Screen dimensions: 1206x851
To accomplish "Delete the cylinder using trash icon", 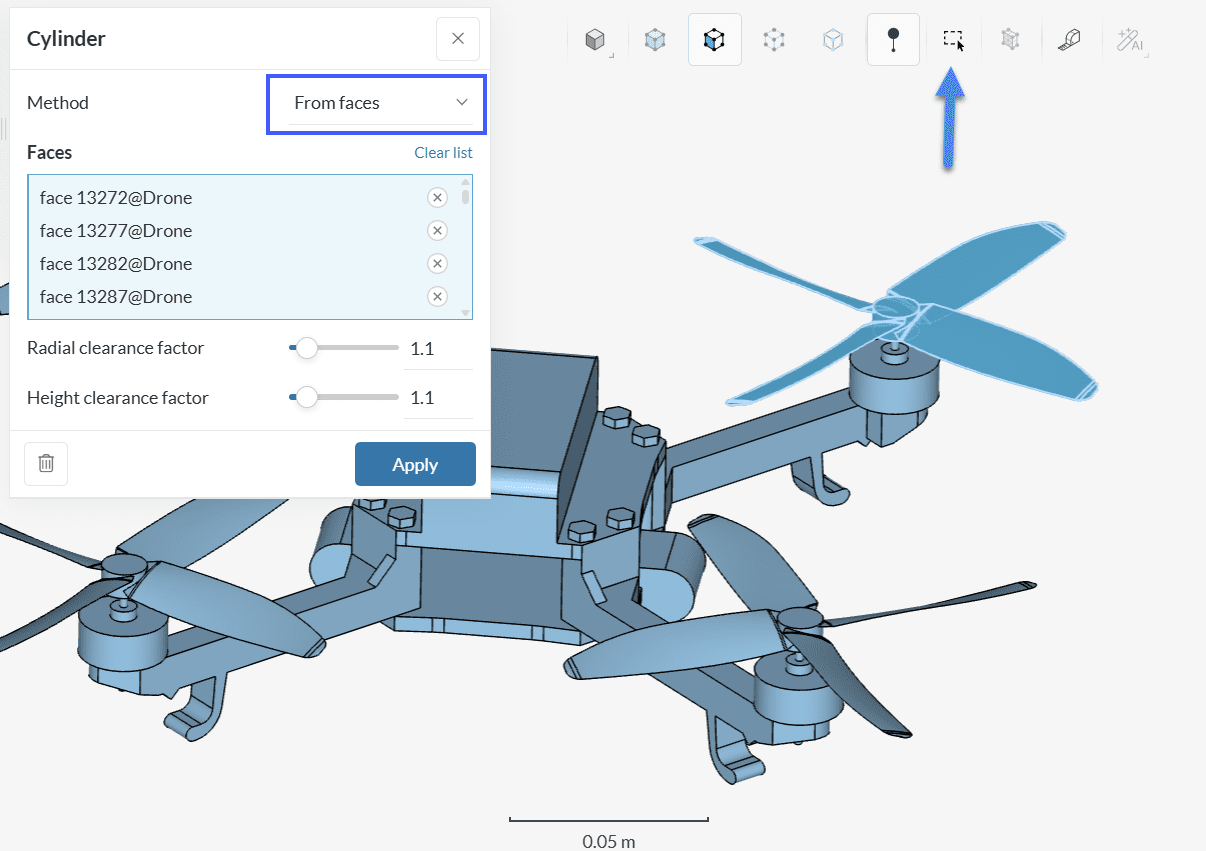I will pos(46,464).
